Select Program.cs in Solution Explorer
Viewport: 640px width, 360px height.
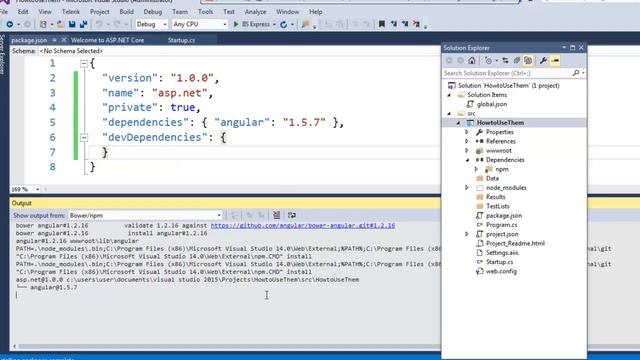coord(502,225)
